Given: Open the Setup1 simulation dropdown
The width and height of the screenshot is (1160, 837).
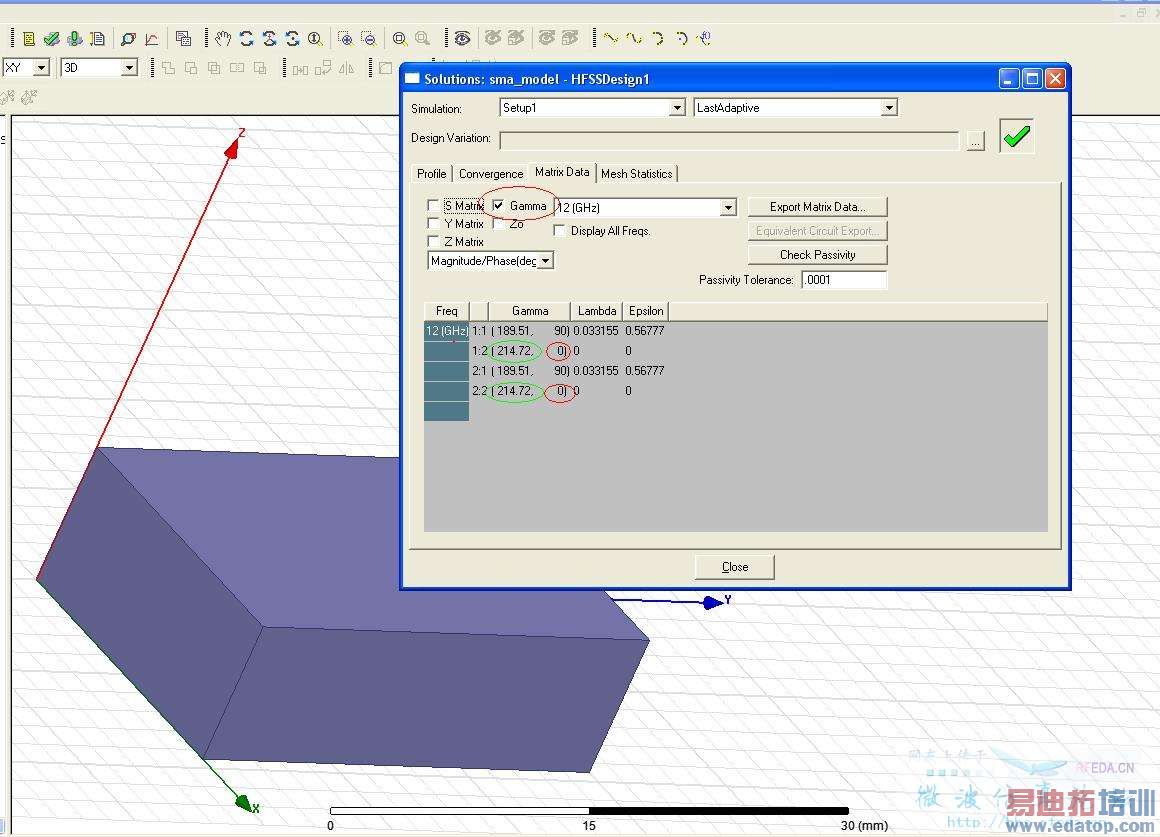Looking at the screenshot, I should (x=676, y=108).
